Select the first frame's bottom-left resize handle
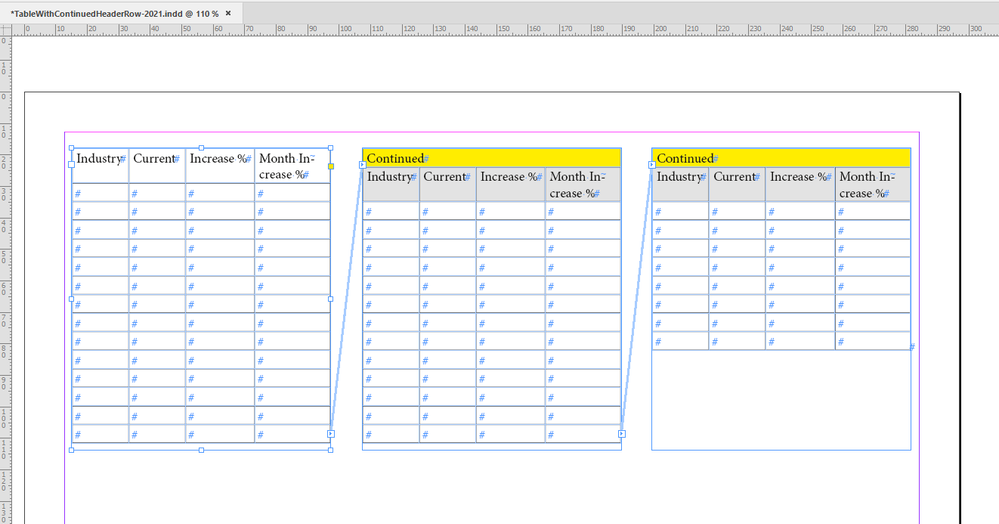 [71, 450]
